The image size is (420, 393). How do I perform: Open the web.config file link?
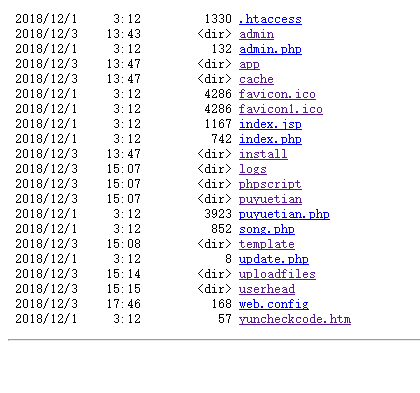(x=274, y=304)
